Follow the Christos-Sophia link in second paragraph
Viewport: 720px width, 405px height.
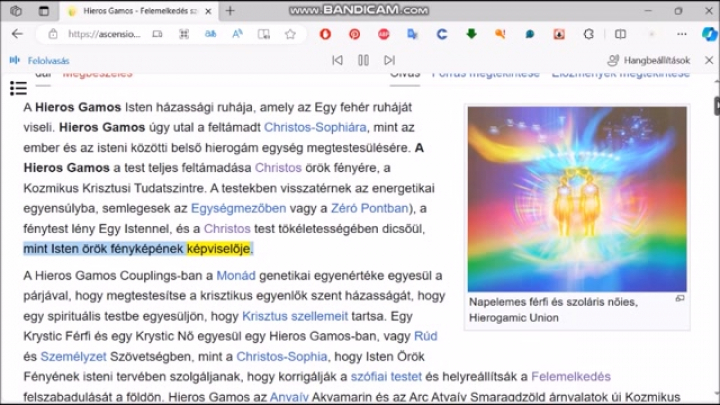[x=282, y=356]
